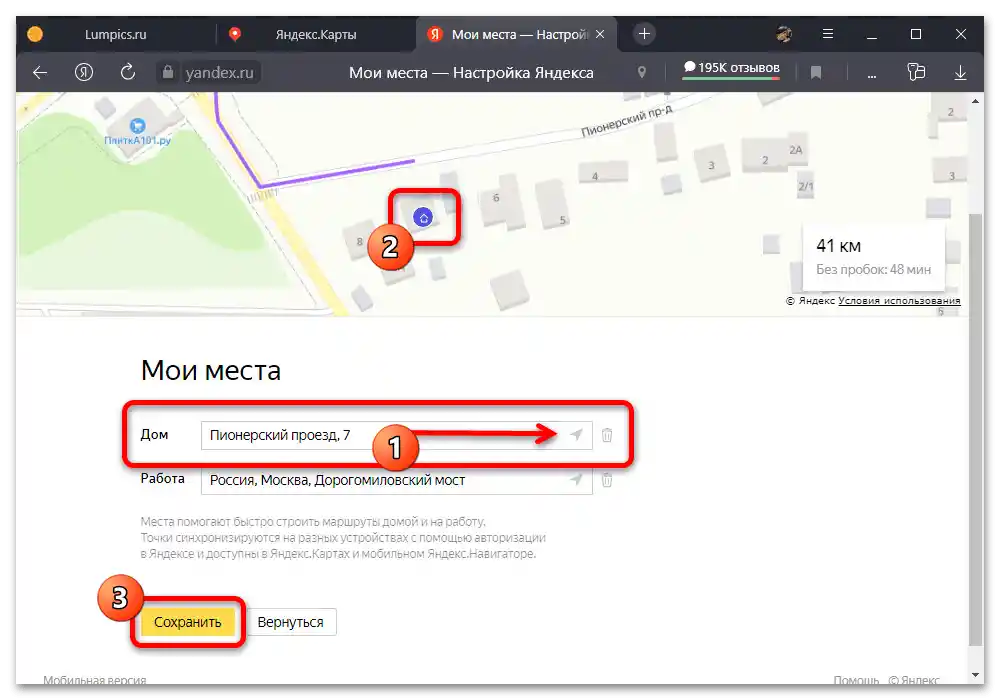Close the Мои места tab

(600, 34)
